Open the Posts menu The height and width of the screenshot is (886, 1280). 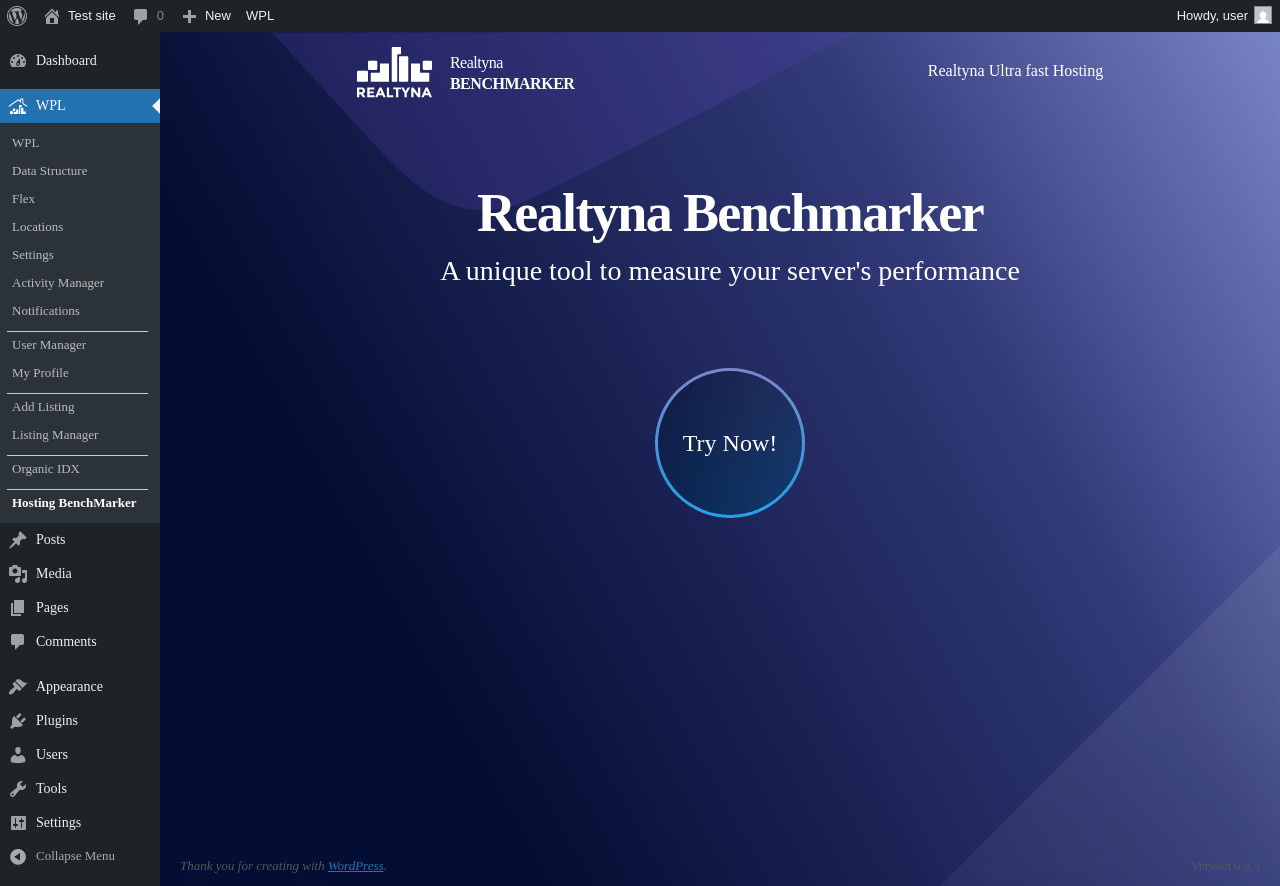pyautogui.click(x=80, y=540)
